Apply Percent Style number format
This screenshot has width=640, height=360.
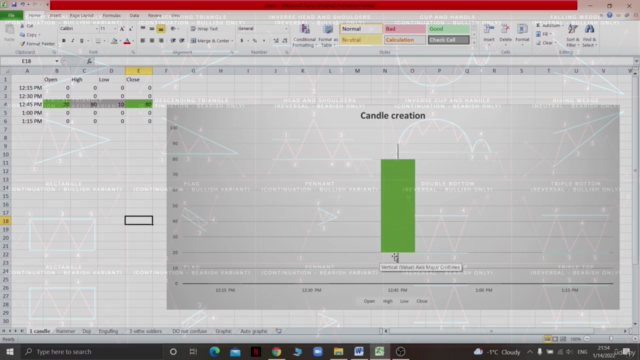tap(255, 41)
